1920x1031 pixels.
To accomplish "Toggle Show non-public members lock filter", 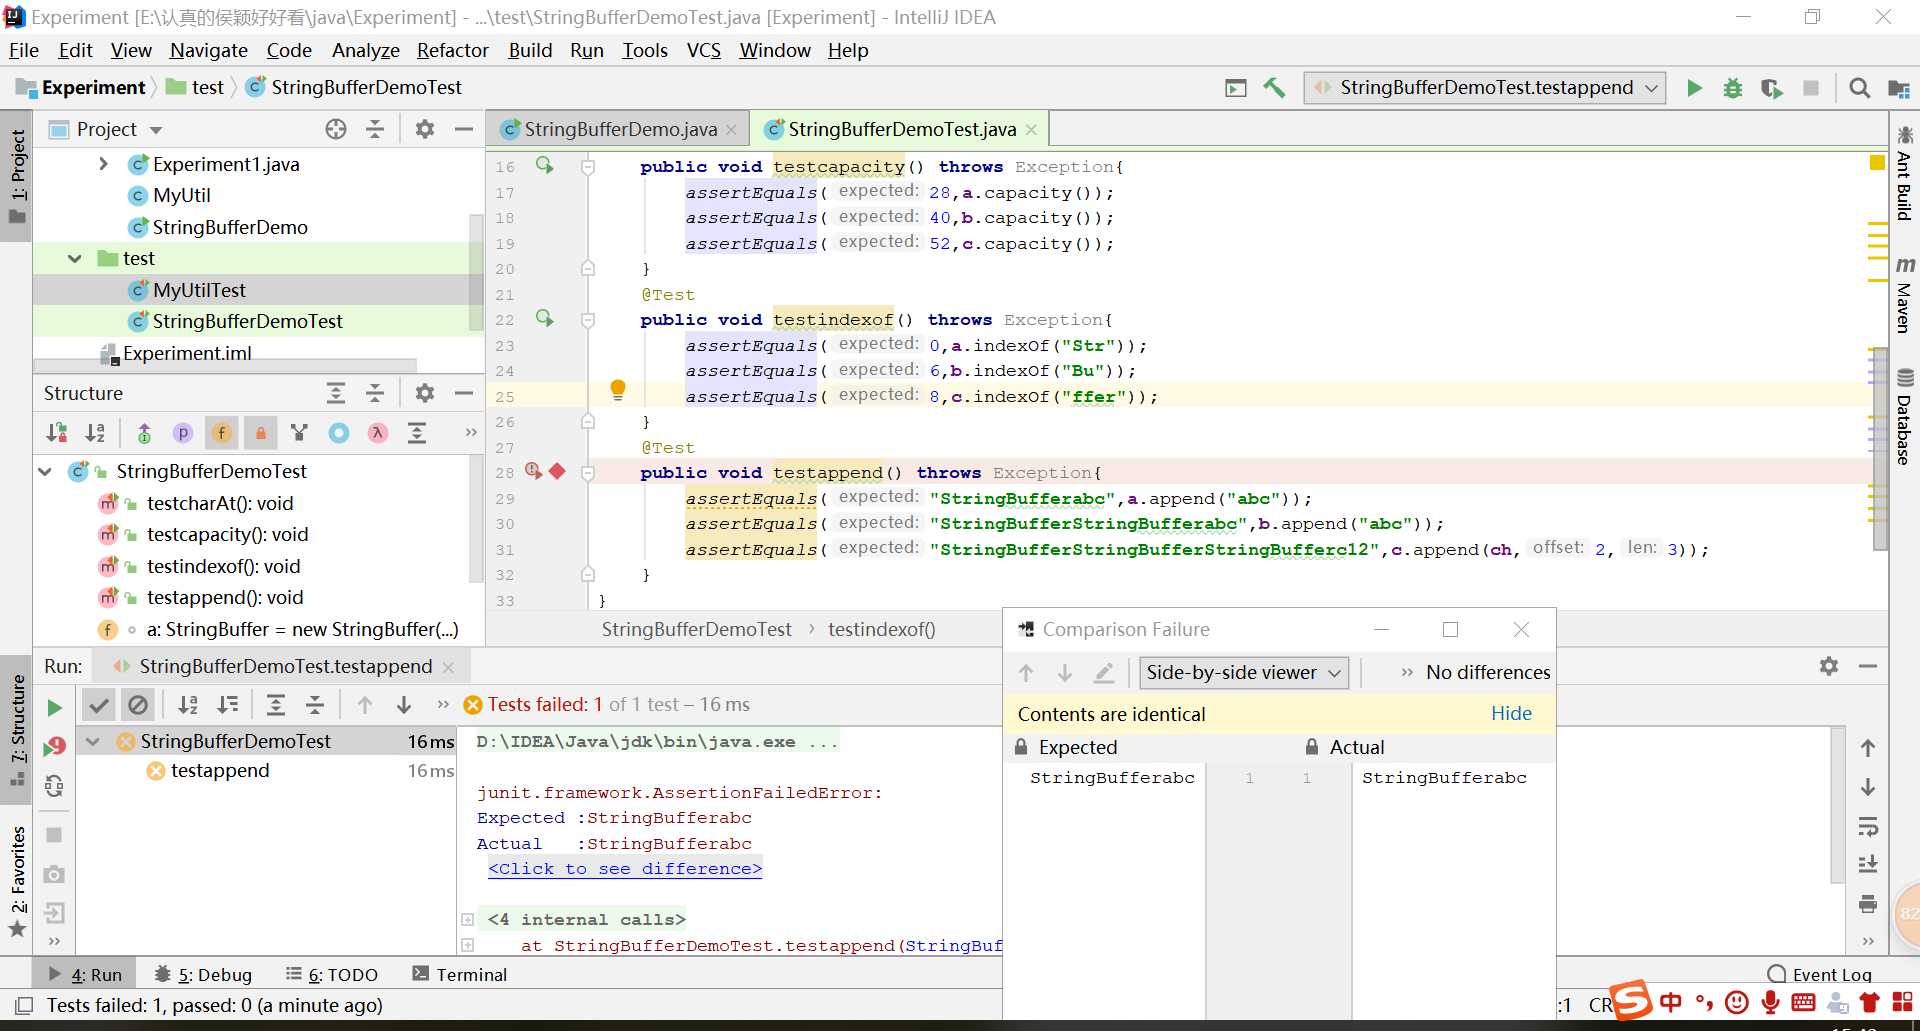I will point(260,433).
